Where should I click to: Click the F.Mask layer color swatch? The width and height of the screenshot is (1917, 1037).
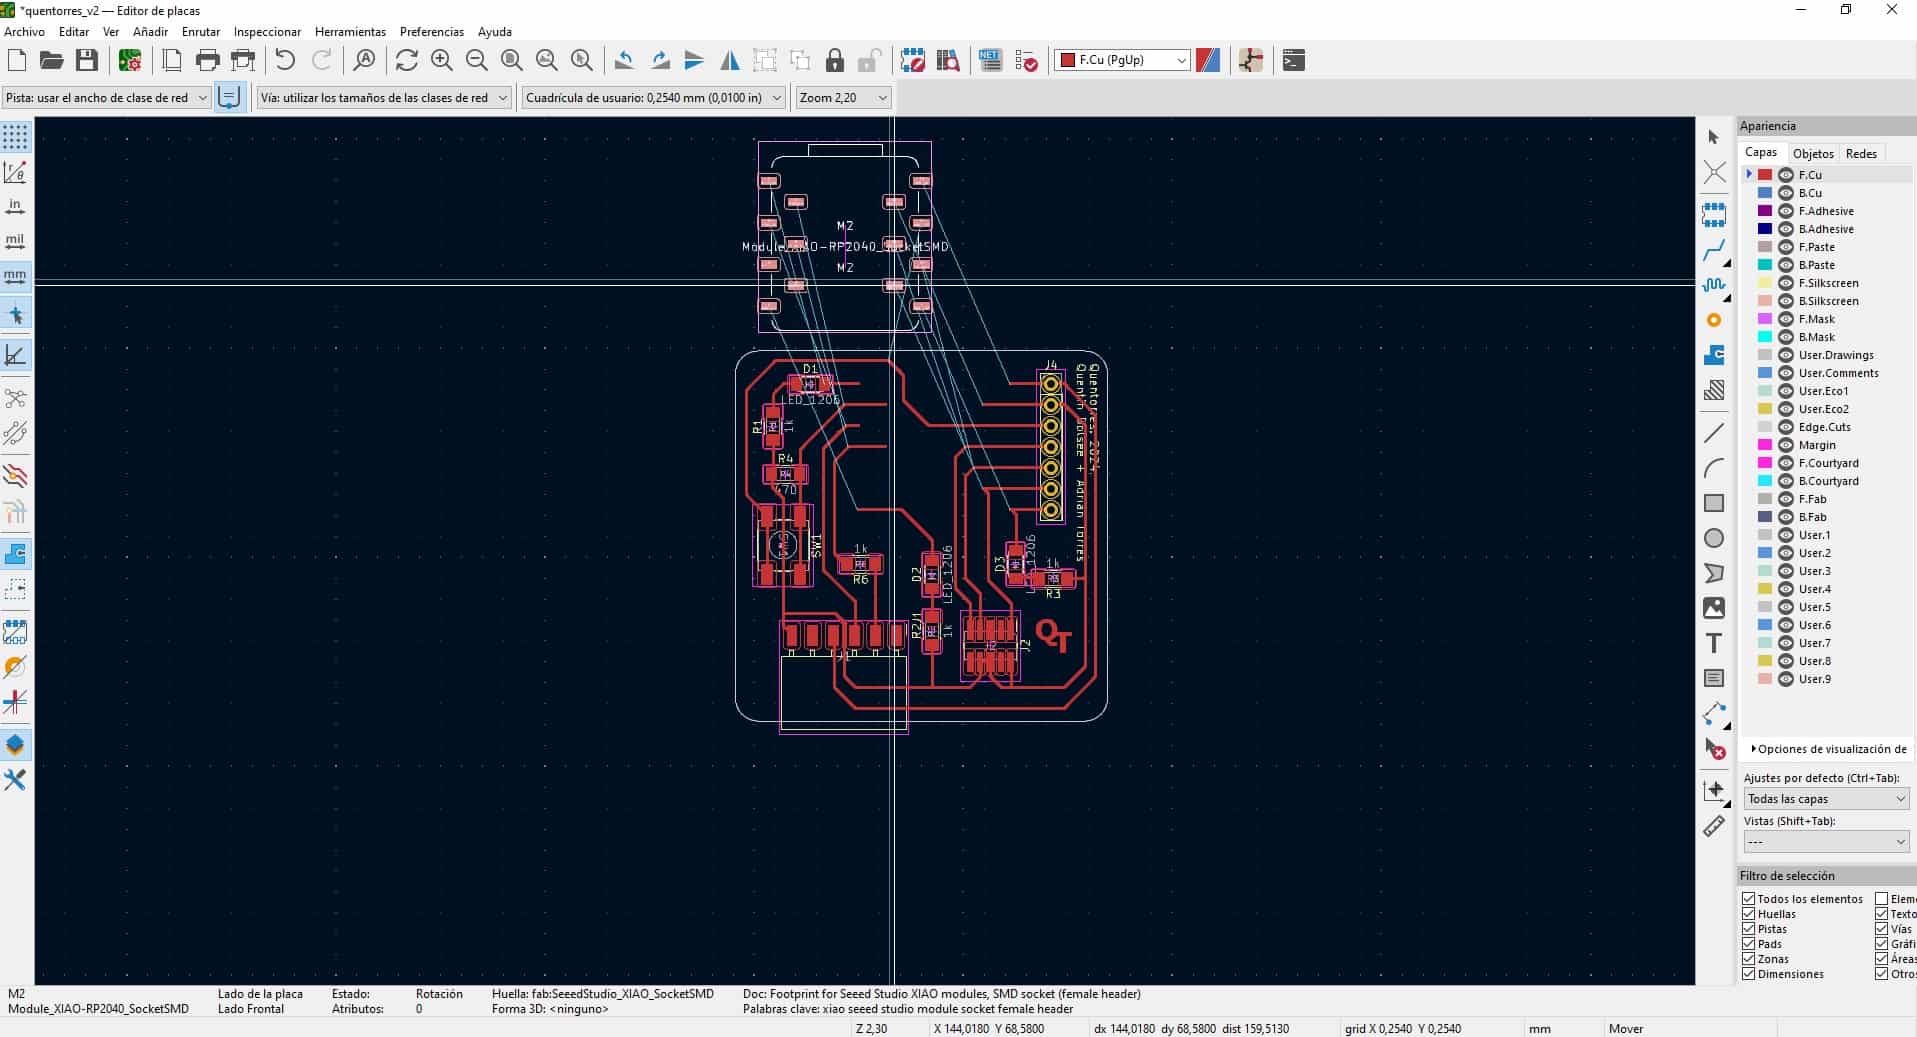[x=1765, y=319]
